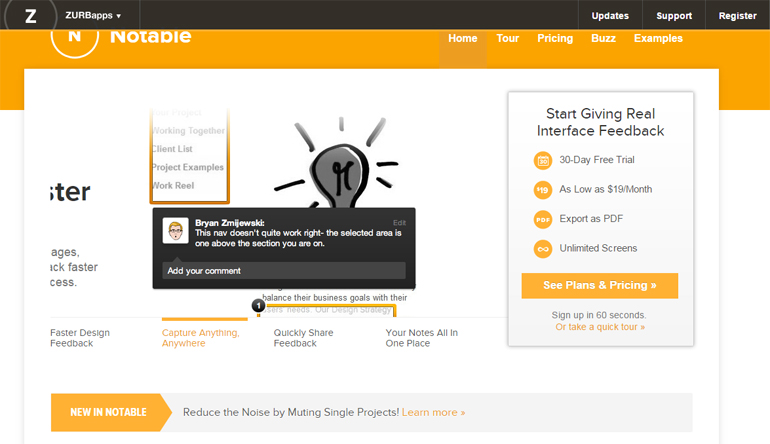Click 'Learn more »' link in news banner
The image size is (770, 444).
pos(433,413)
